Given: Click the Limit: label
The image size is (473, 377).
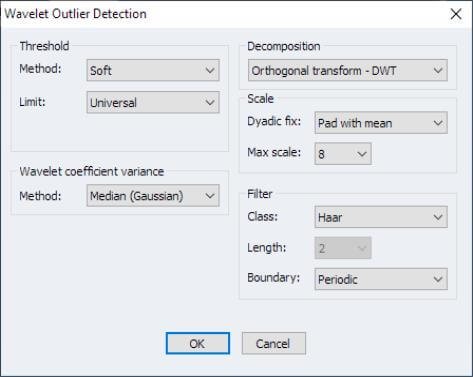Looking at the screenshot, I should [32, 102].
